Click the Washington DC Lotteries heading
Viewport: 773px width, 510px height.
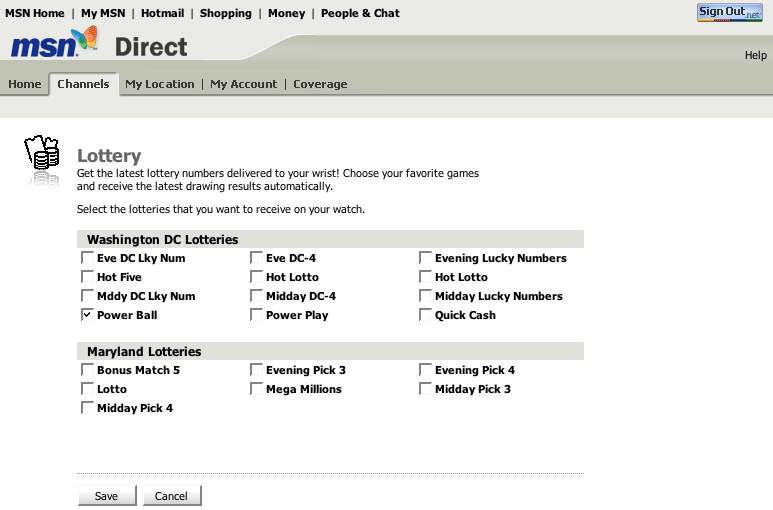click(163, 239)
